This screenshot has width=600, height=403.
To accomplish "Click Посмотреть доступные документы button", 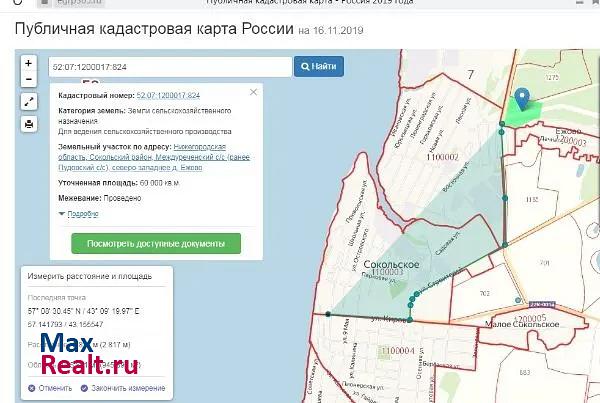I will coord(156,243).
